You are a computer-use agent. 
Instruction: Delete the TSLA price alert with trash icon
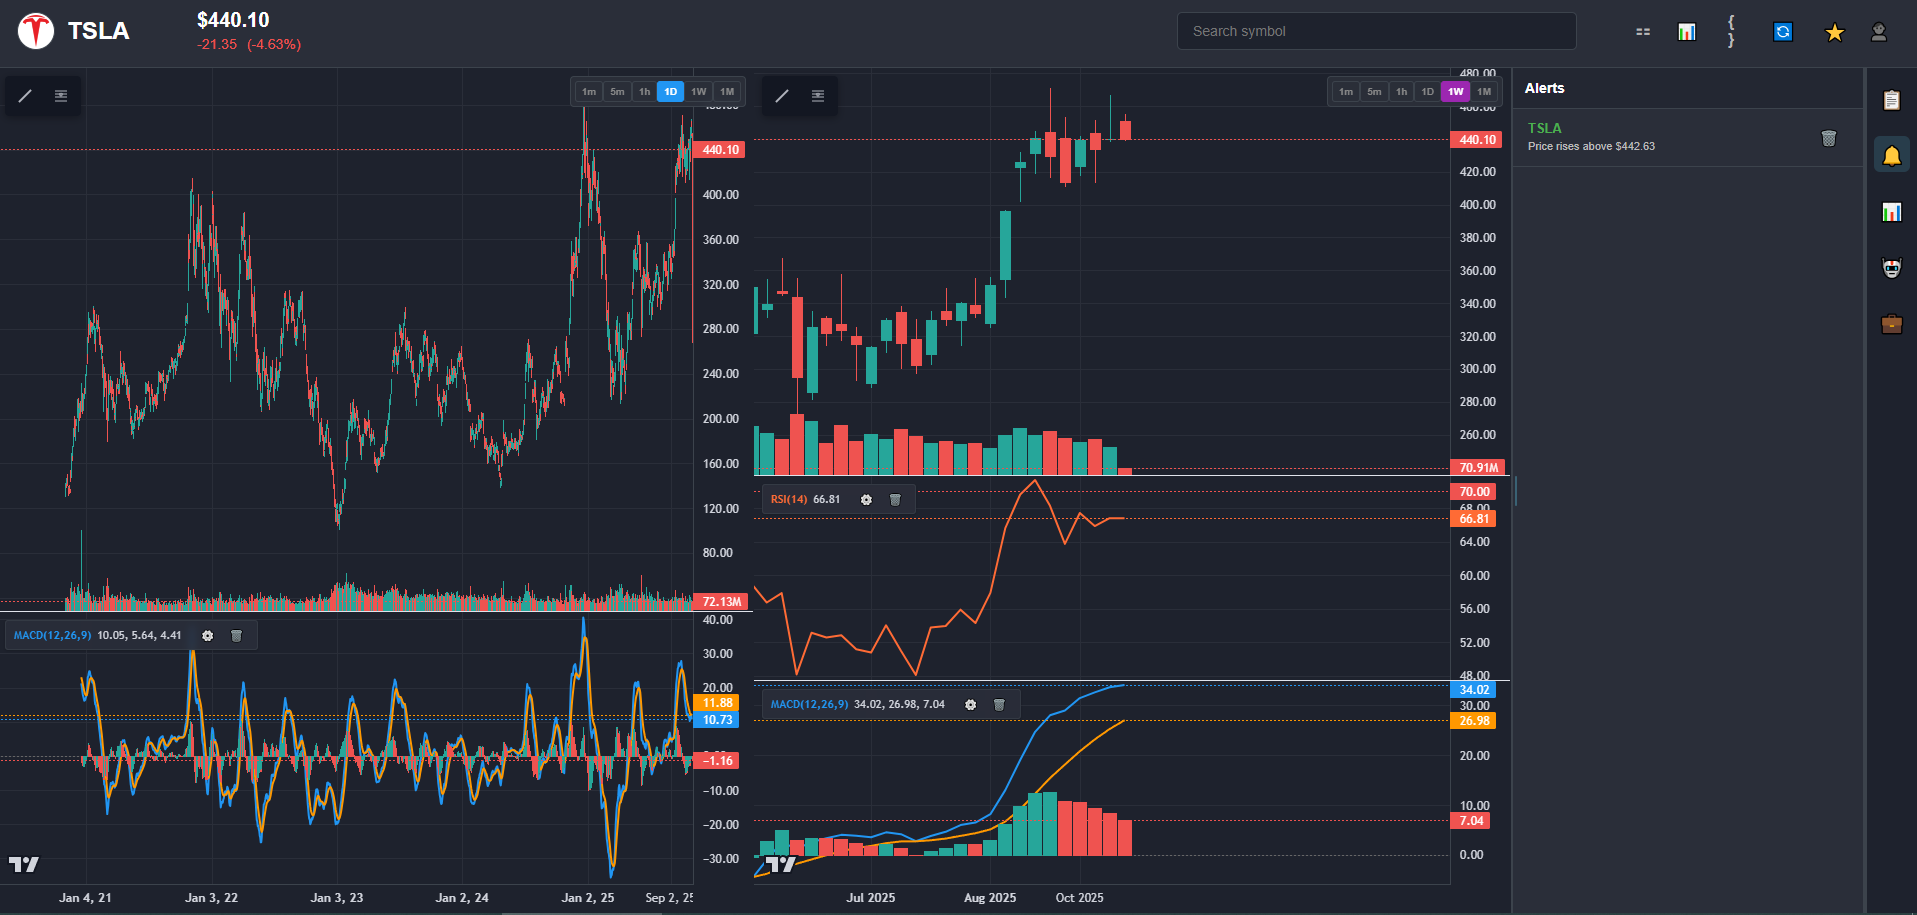(x=1829, y=138)
